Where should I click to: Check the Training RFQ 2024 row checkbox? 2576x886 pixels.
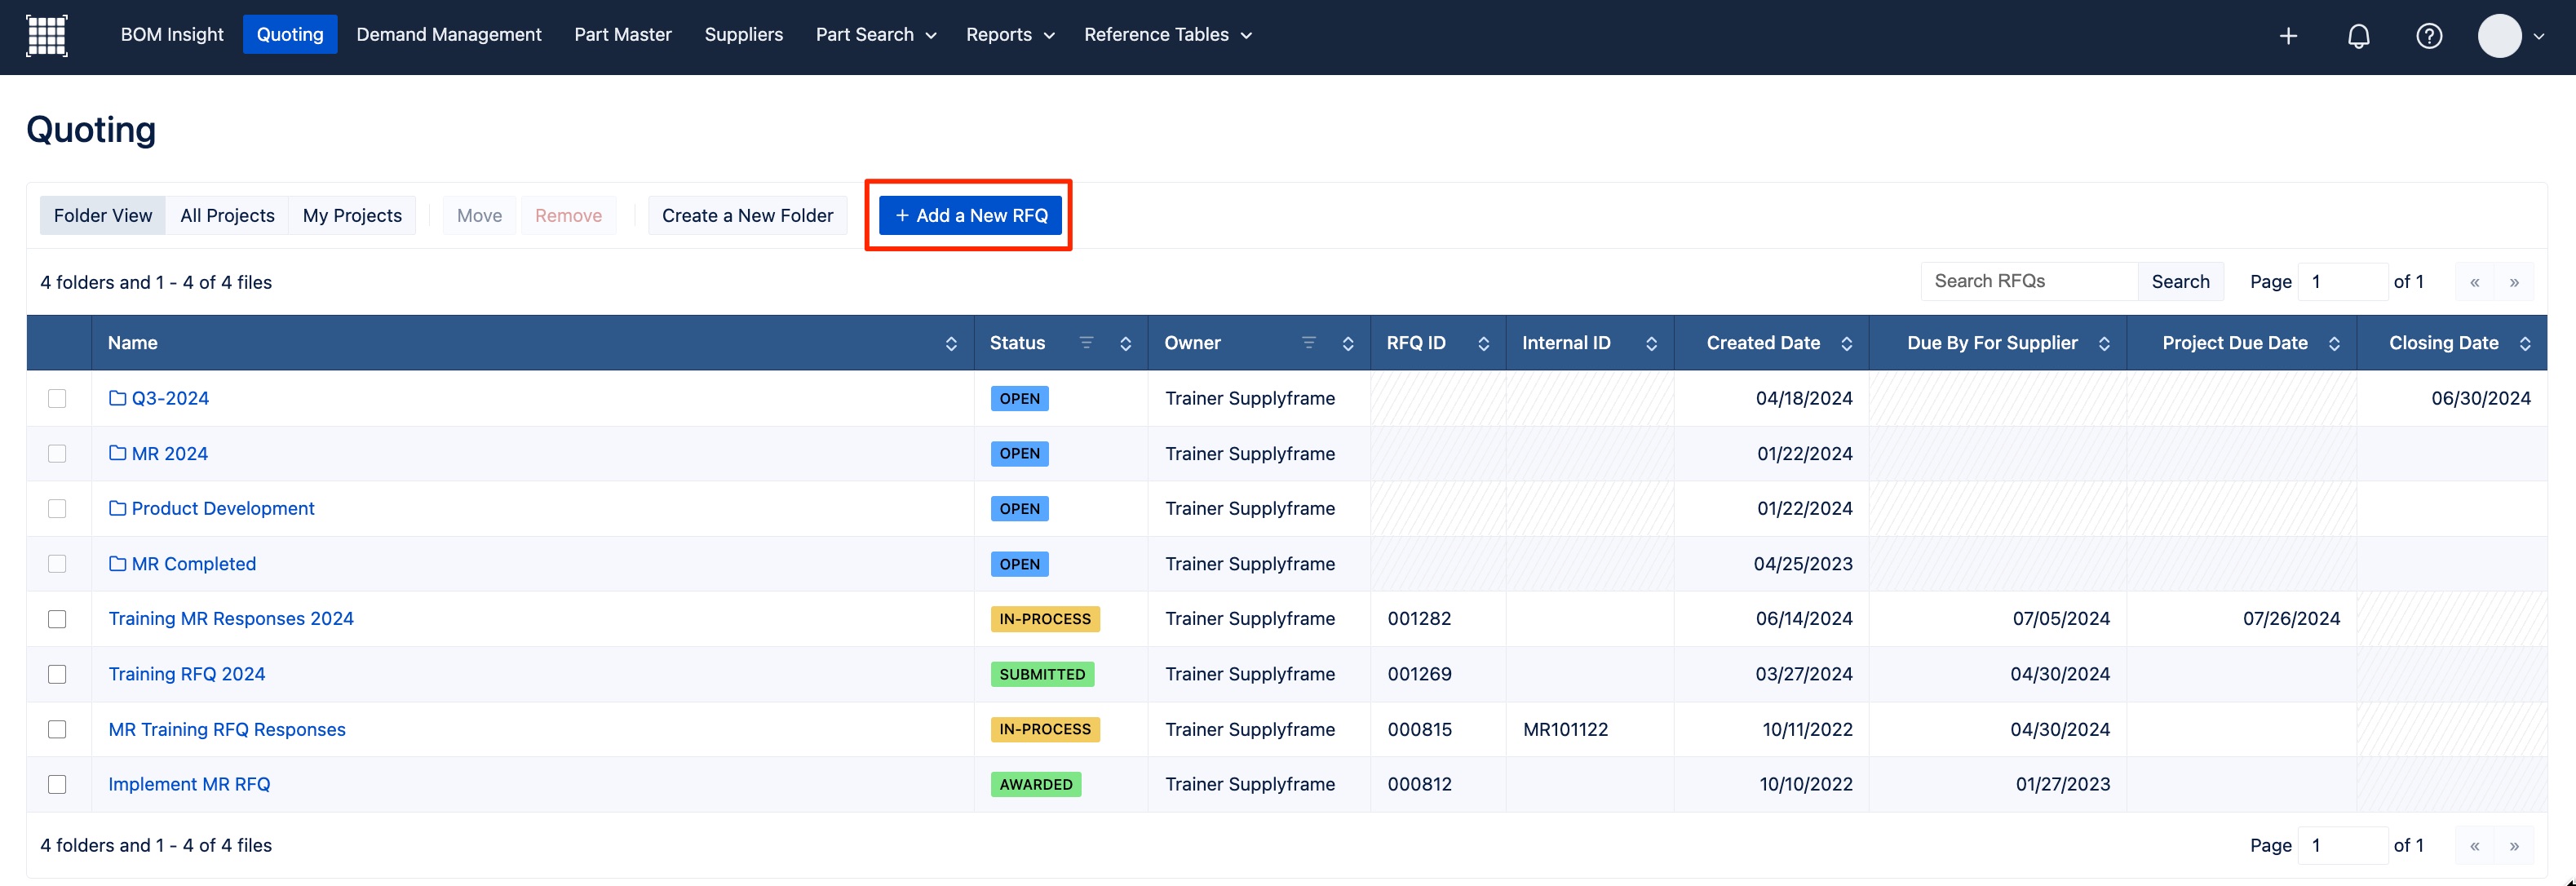tap(57, 674)
